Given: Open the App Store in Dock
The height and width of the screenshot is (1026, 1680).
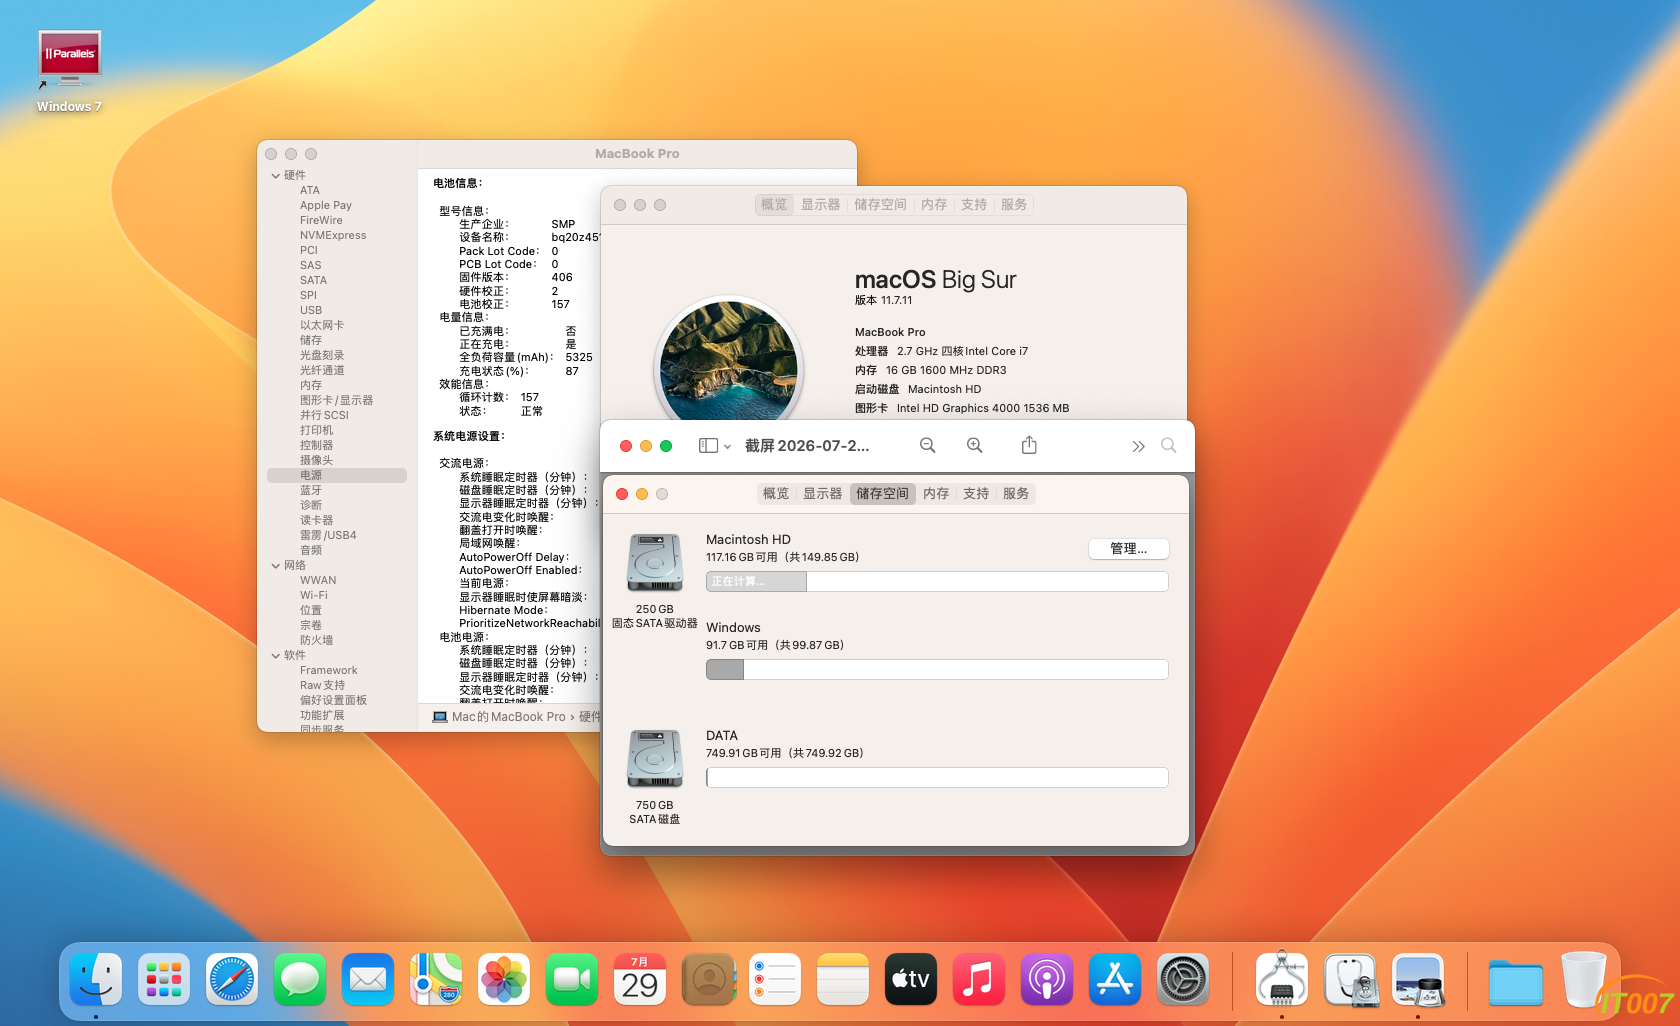Looking at the screenshot, I should [1115, 979].
